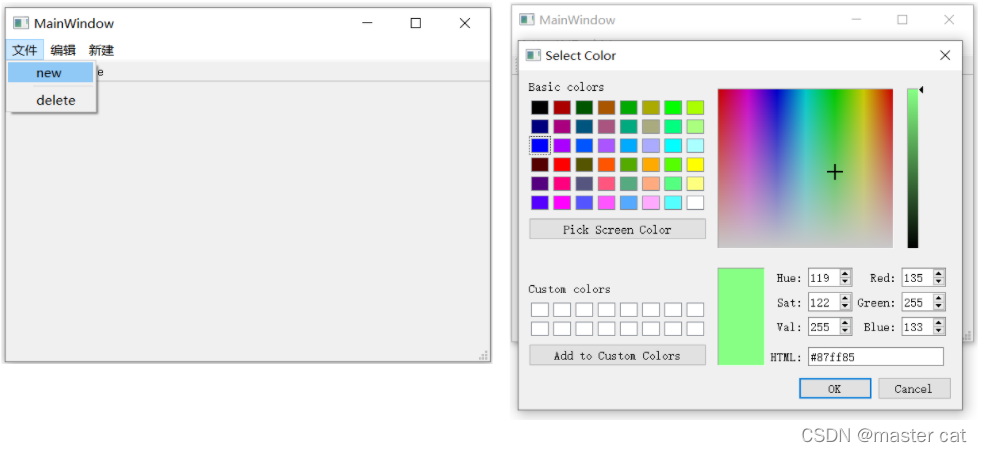Click the green luminance gradient slider bar
The image size is (982, 452).
tap(912, 168)
